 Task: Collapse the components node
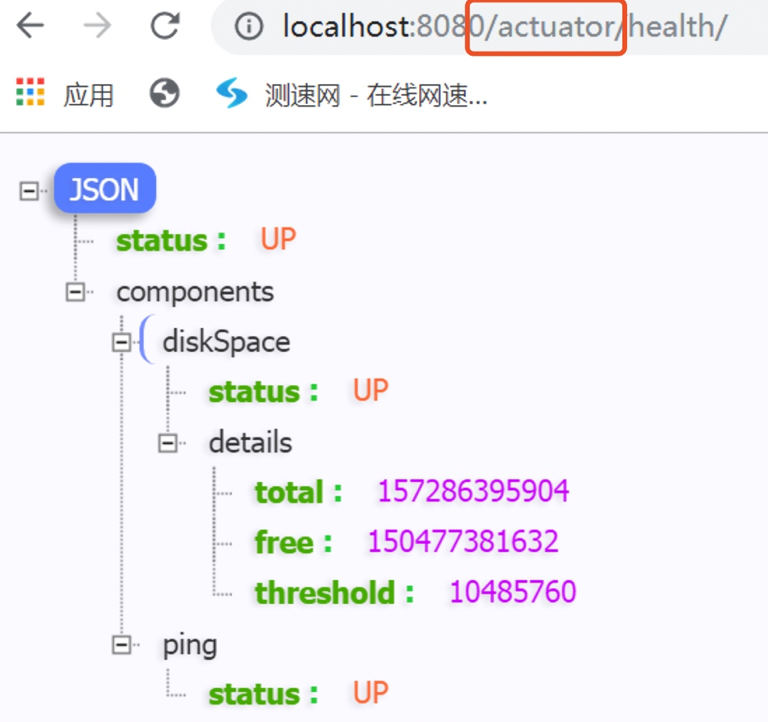(75, 292)
